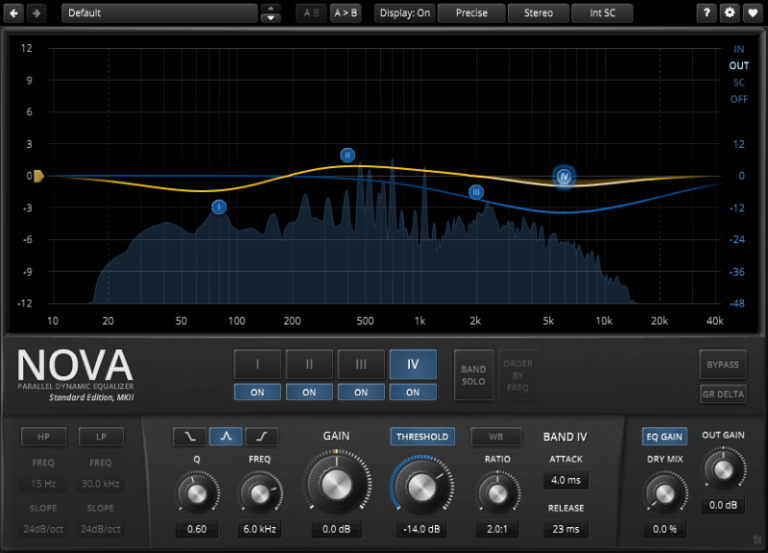Open the settings gear icon
768x553 pixels.
click(x=730, y=13)
